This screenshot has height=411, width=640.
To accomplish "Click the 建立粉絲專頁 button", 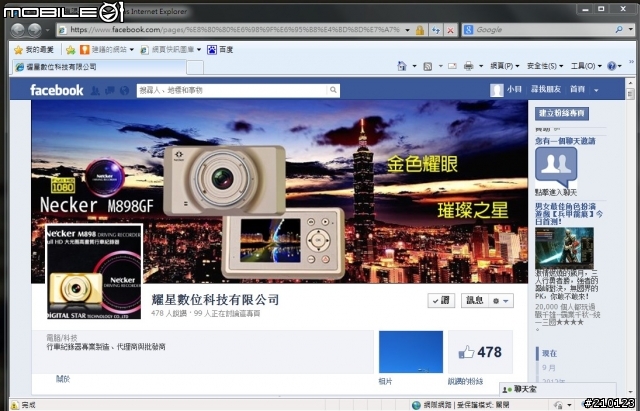I will click(x=562, y=113).
